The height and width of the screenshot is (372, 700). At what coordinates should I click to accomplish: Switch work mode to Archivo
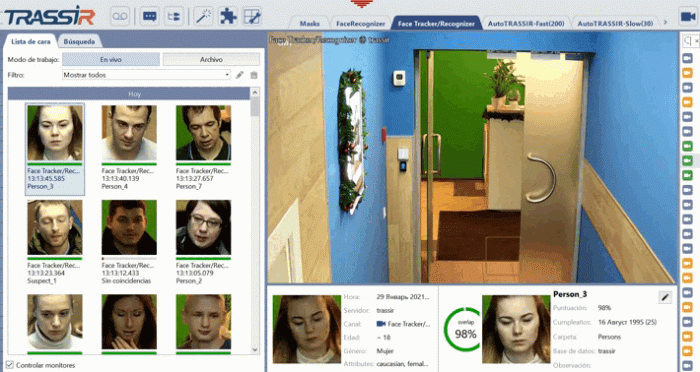[211, 59]
